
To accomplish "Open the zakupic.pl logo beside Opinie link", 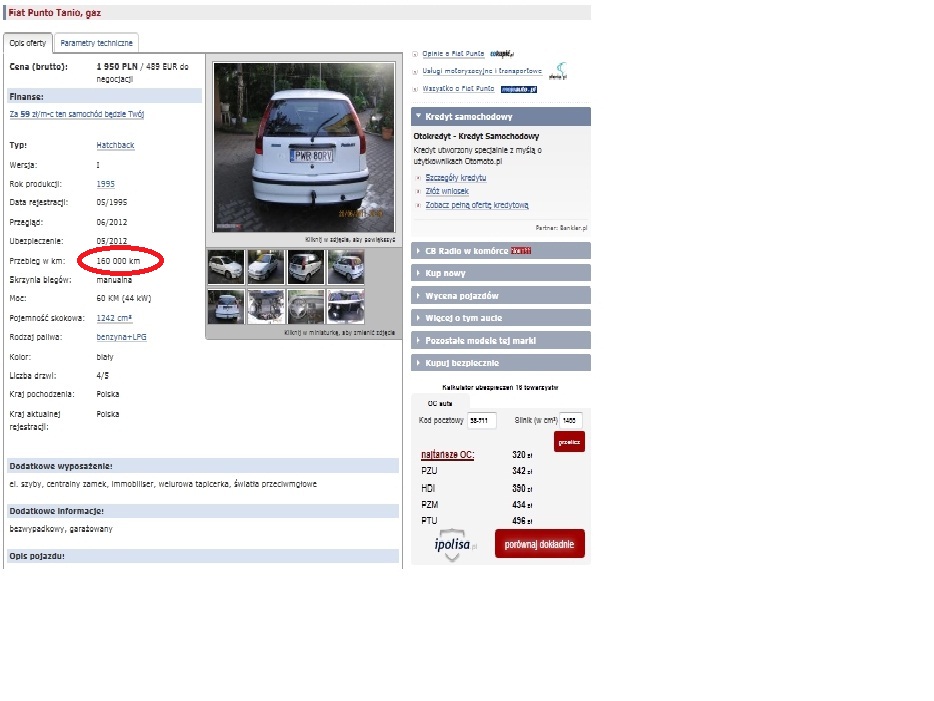I will 502,54.
